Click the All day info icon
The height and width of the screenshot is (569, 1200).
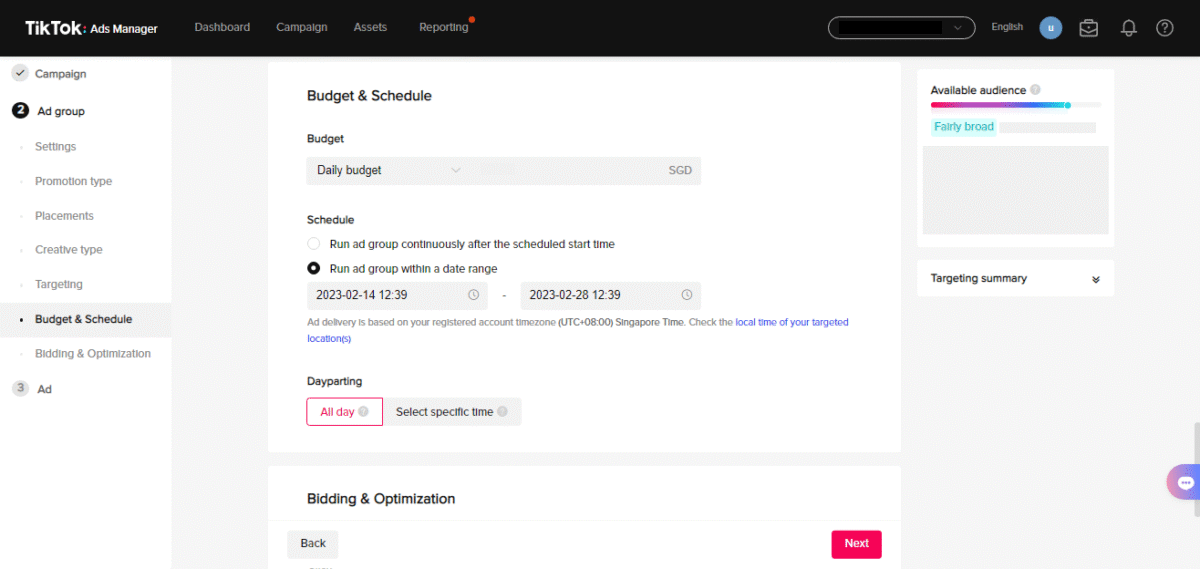[x=364, y=411]
